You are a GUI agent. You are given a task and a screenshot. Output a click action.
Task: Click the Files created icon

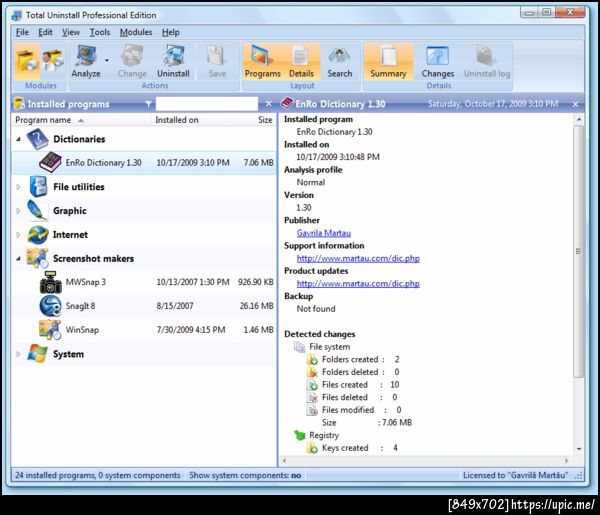(x=312, y=385)
